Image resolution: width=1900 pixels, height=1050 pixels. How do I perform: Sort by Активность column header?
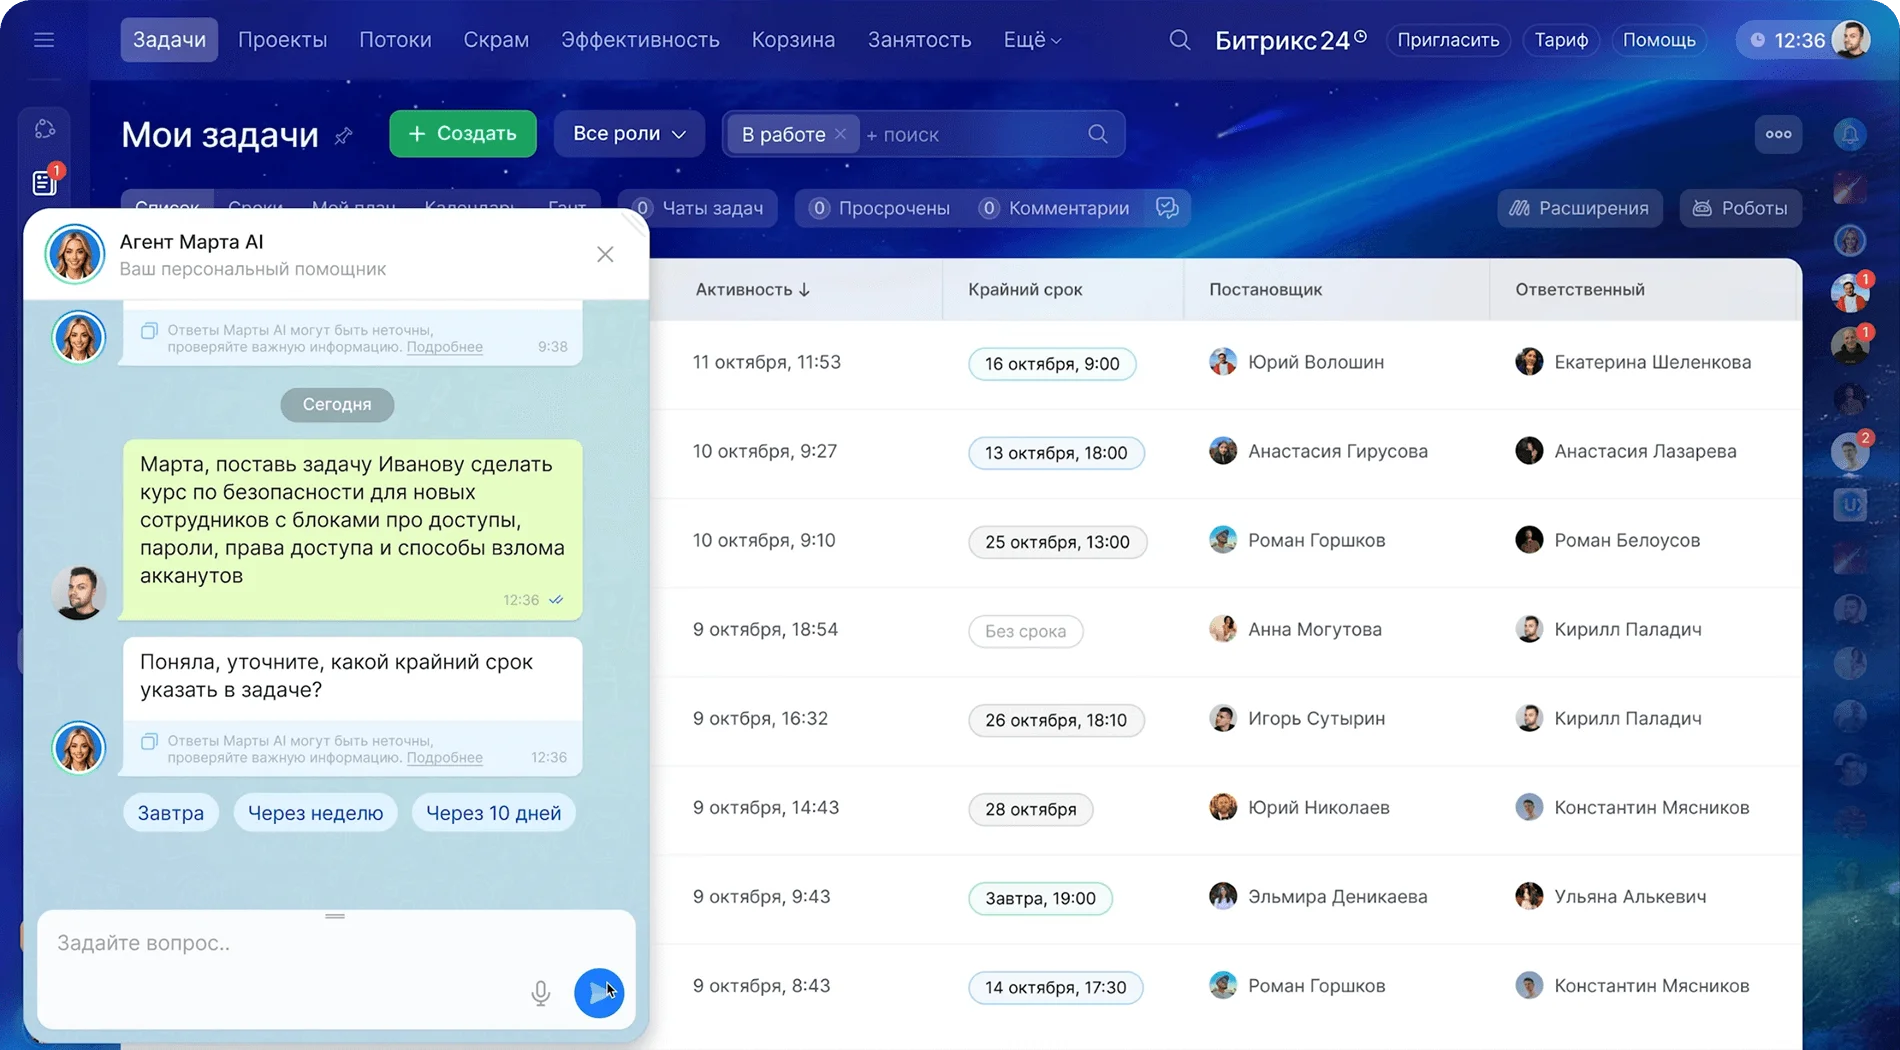coord(752,289)
